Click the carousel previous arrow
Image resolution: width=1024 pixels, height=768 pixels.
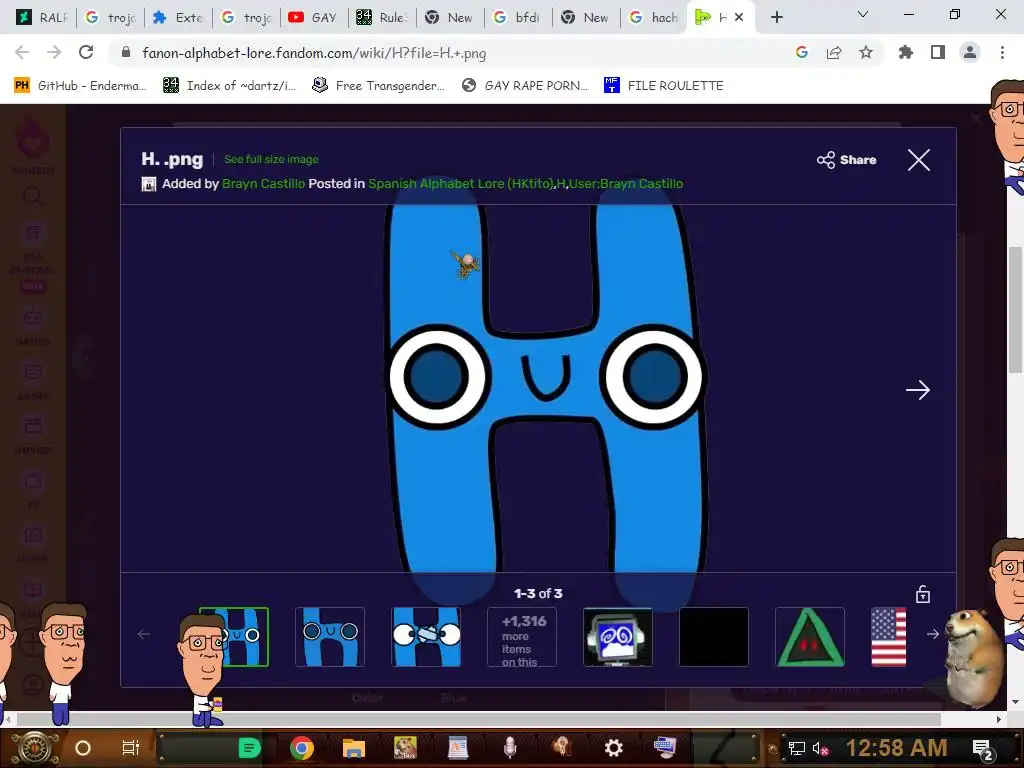[144, 634]
